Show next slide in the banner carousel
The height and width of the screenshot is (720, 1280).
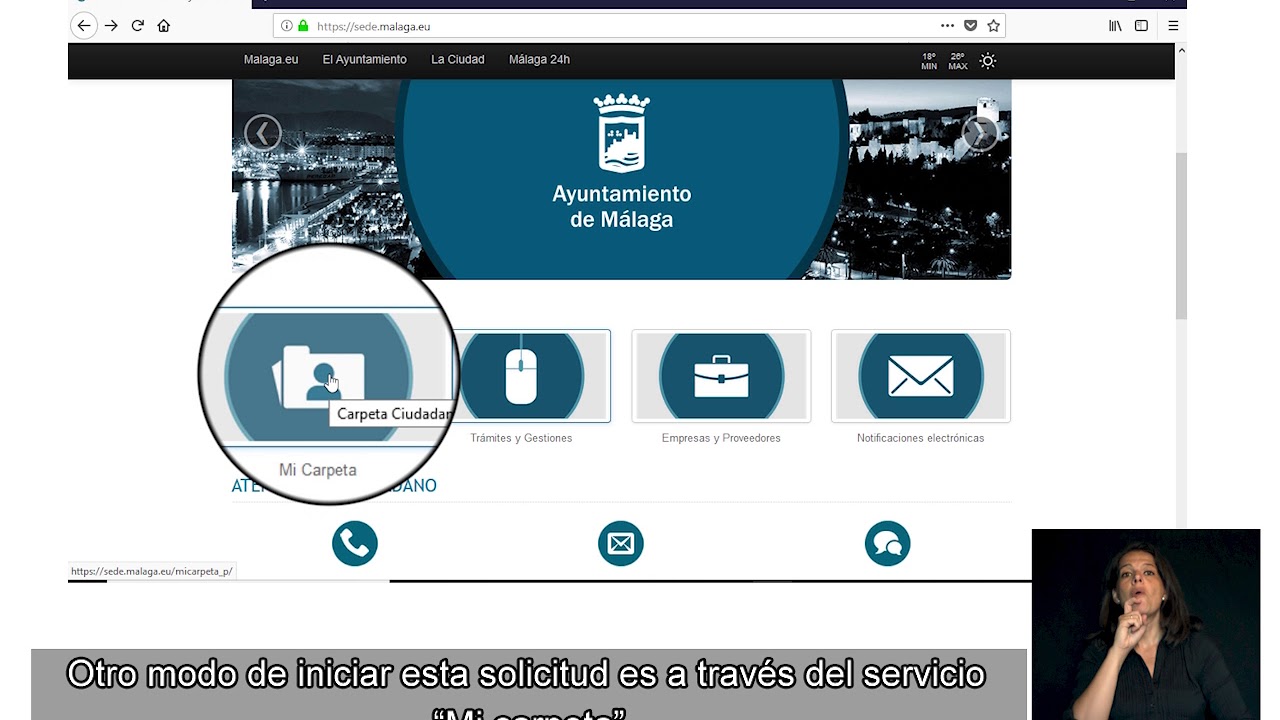980,133
